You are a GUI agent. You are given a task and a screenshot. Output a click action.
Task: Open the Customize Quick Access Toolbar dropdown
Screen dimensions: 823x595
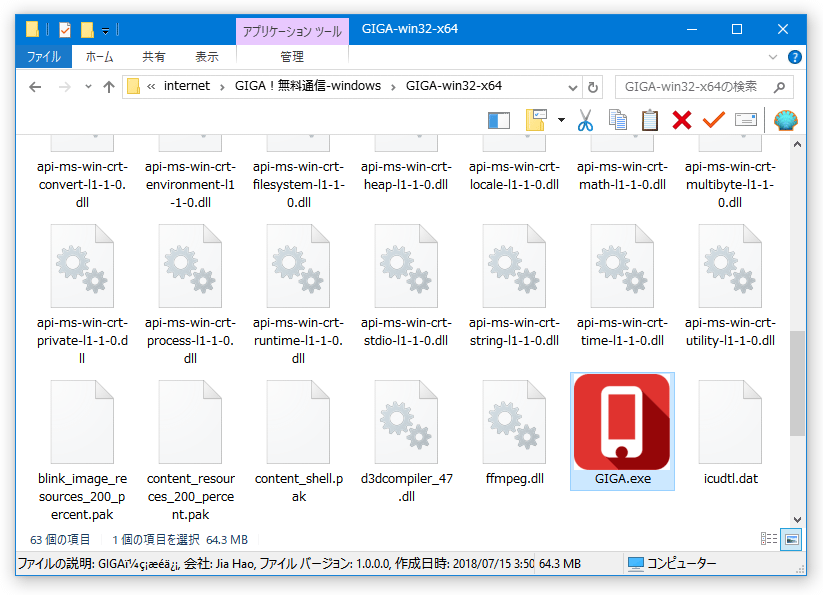[105, 31]
